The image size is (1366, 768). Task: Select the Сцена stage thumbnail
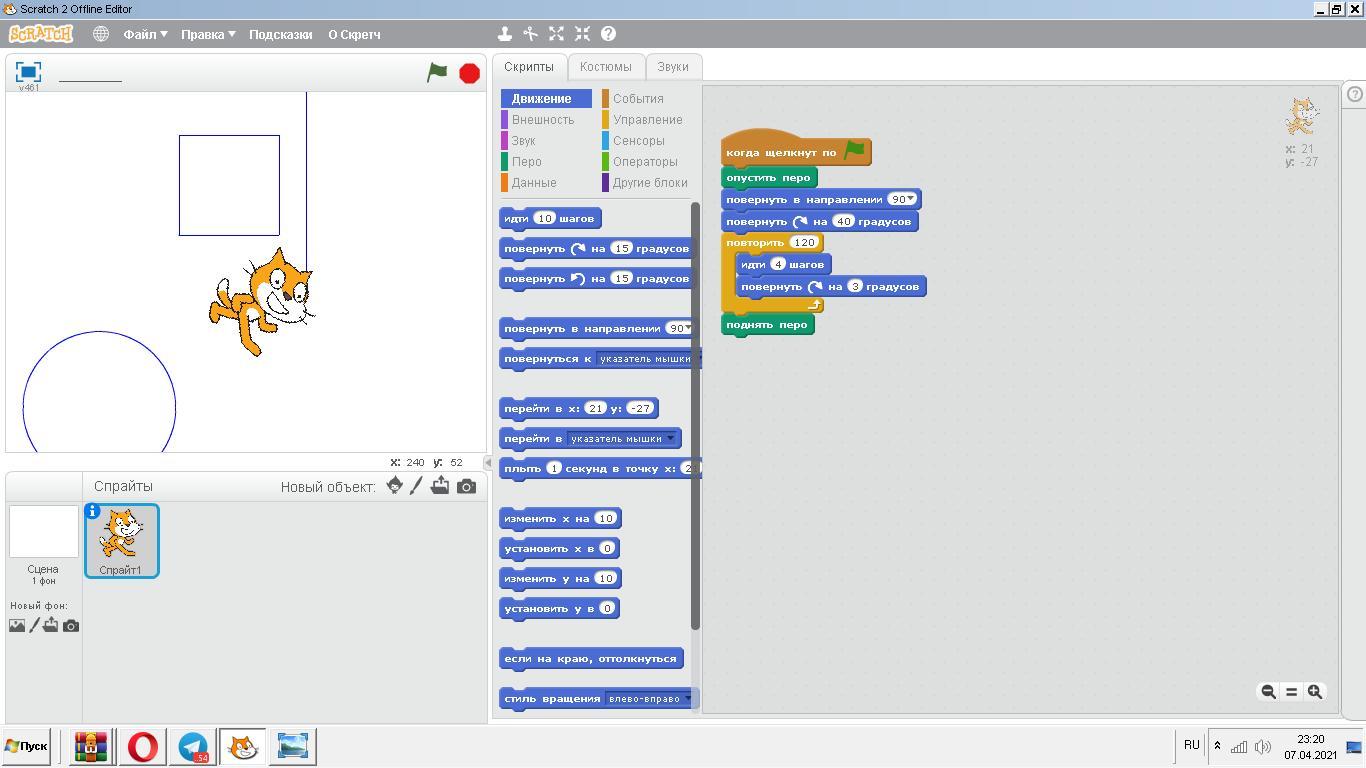(43, 540)
